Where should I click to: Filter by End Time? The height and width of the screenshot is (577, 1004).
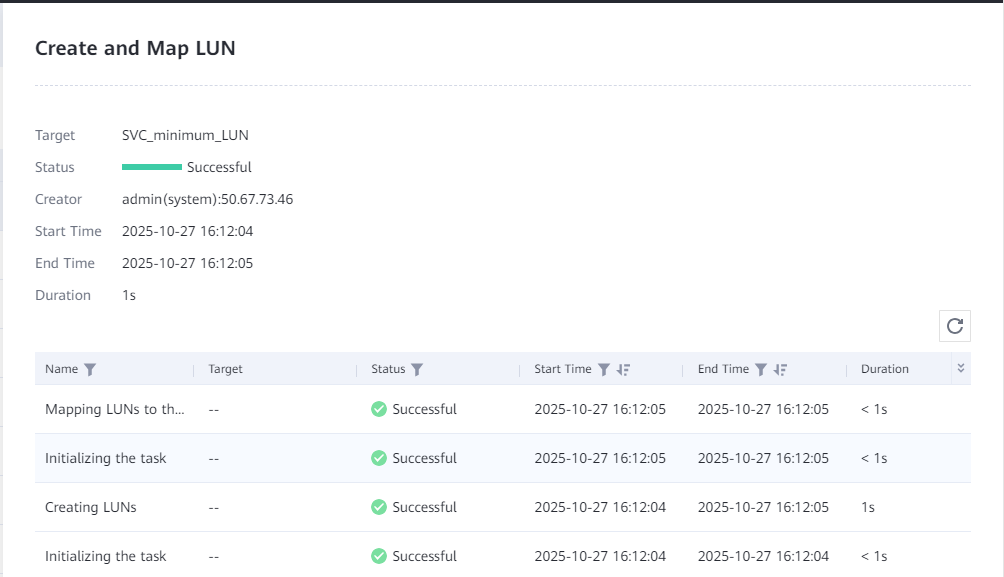coord(760,369)
